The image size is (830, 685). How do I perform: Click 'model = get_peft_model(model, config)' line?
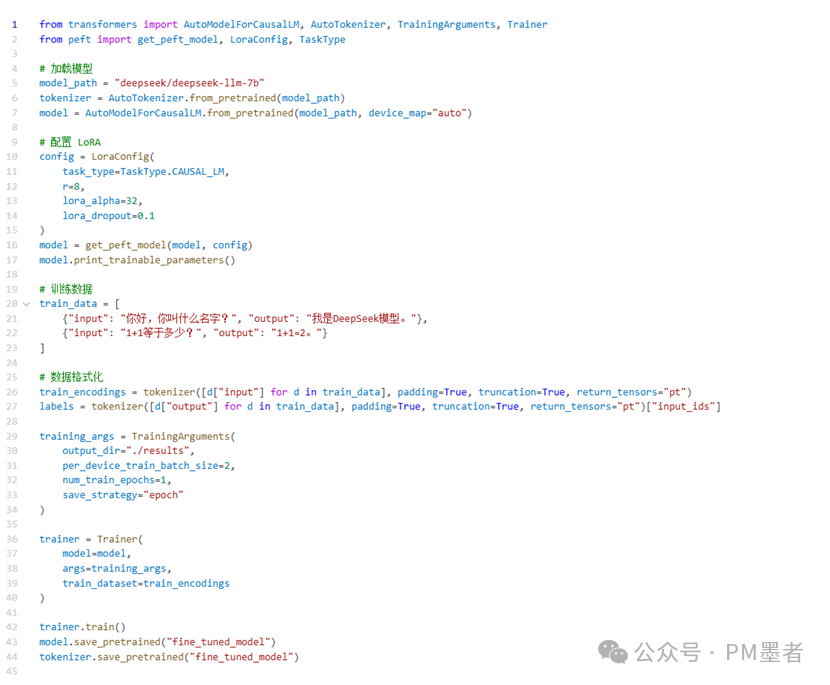pos(146,245)
